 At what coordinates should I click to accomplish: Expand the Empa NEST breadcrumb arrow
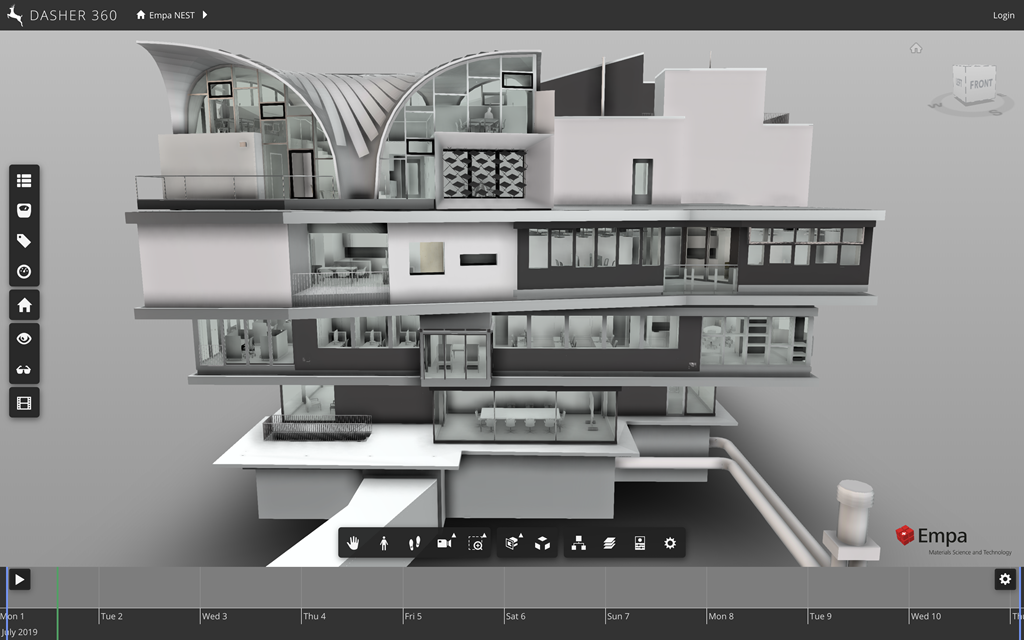pyautogui.click(x=205, y=15)
